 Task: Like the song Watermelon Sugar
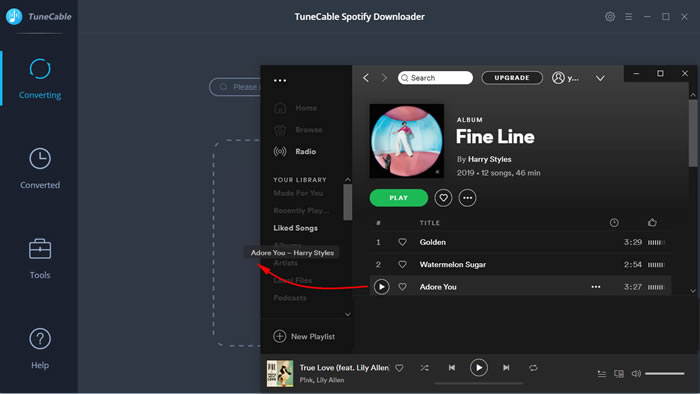pyautogui.click(x=402, y=264)
